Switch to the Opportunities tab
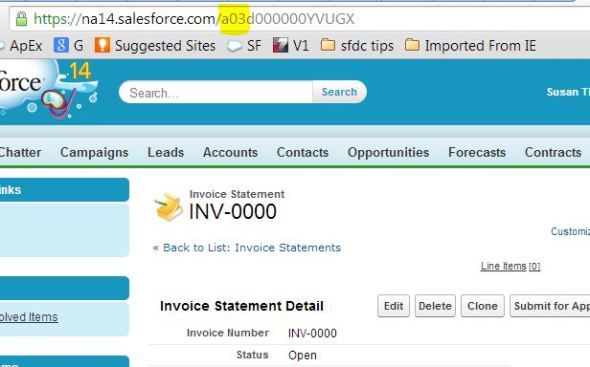The width and height of the screenshot is (590, 367). (388, 152)
